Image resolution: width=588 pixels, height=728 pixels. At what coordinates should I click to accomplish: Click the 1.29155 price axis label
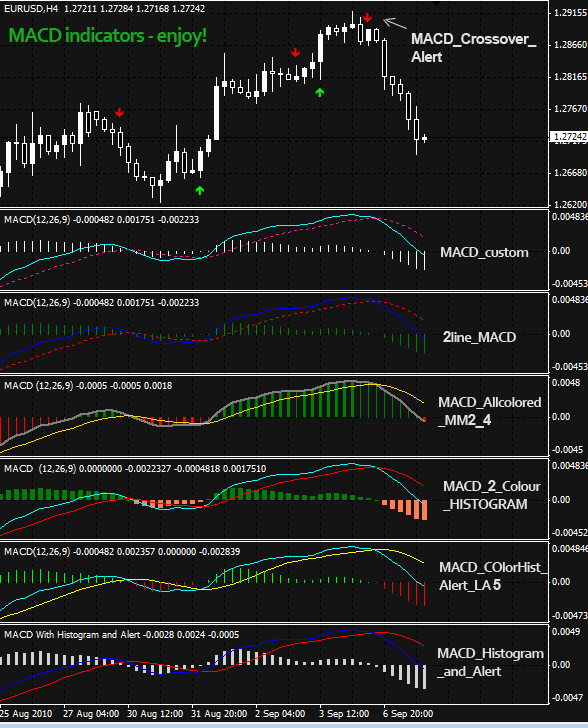tap(570, 13)
